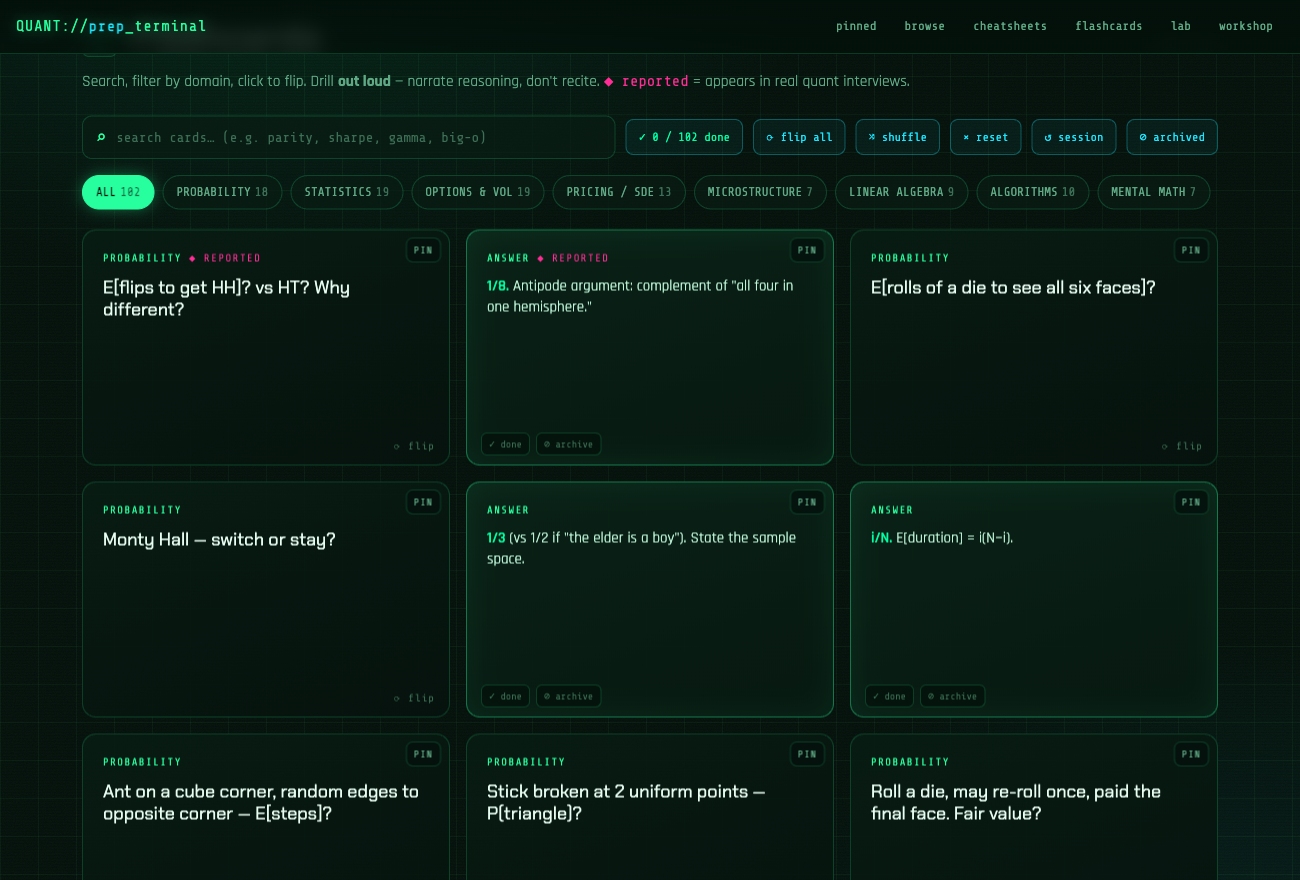Click the magnifier icon in search box

(x=101, y=137)
